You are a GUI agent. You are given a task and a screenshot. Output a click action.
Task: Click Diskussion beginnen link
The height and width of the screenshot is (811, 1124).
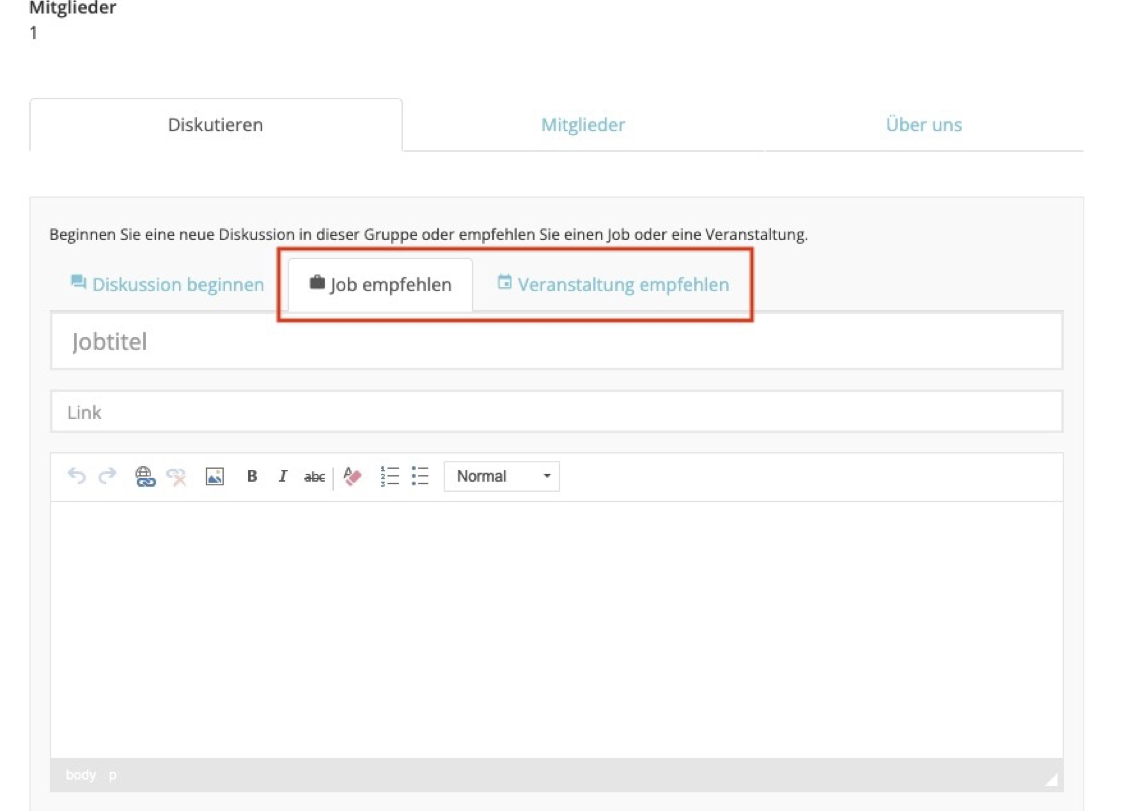coord(167,284)
